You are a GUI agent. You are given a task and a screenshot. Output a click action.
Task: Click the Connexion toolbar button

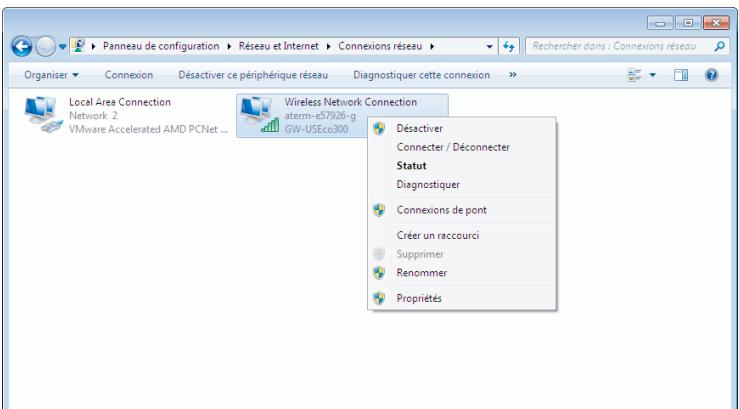coord(129,75)
